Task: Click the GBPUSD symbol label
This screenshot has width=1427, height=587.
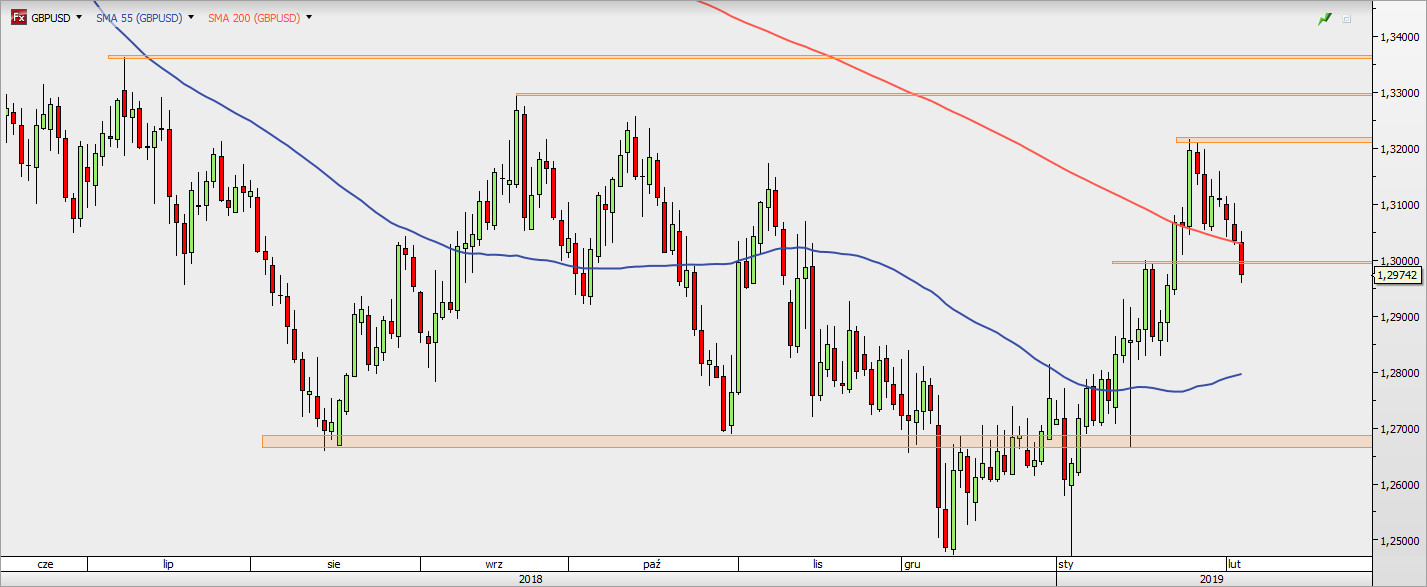Action: [51, 18]
